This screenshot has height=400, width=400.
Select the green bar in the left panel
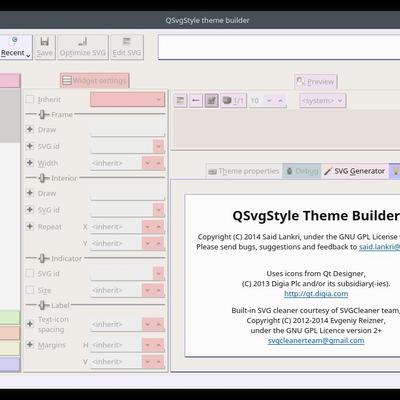click(10, 318)
